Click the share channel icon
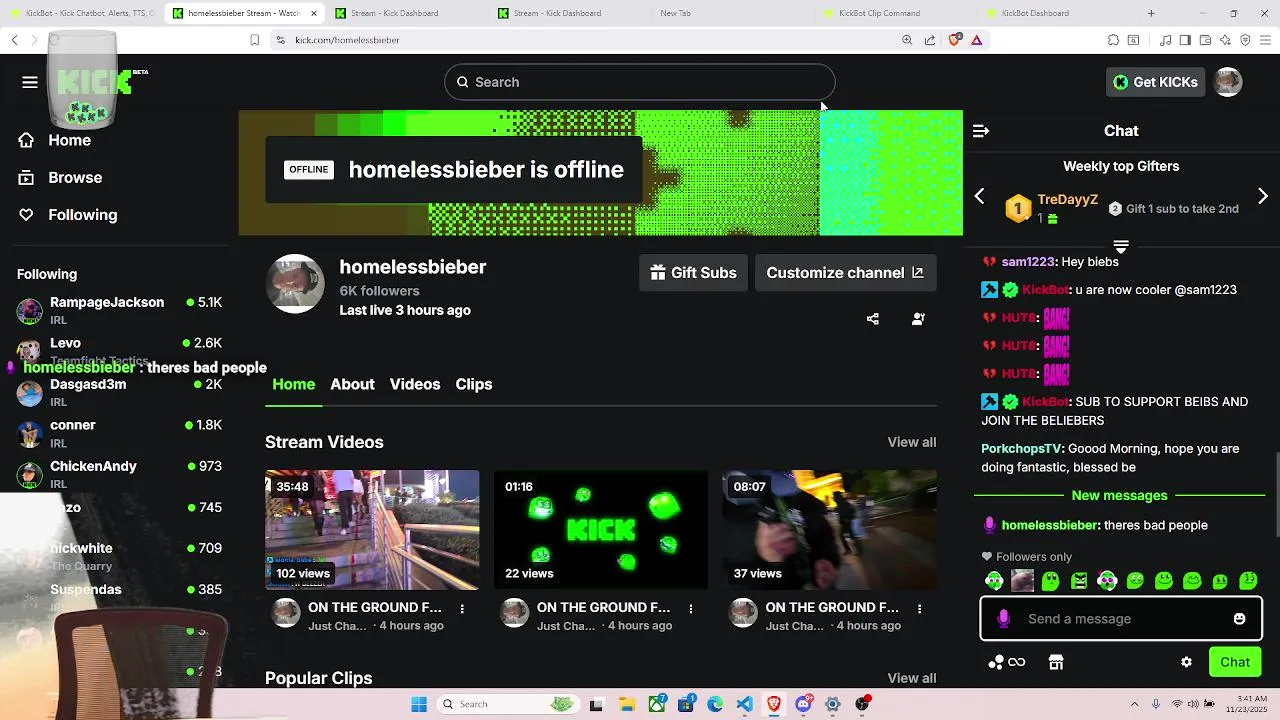 tap(873, 319)
